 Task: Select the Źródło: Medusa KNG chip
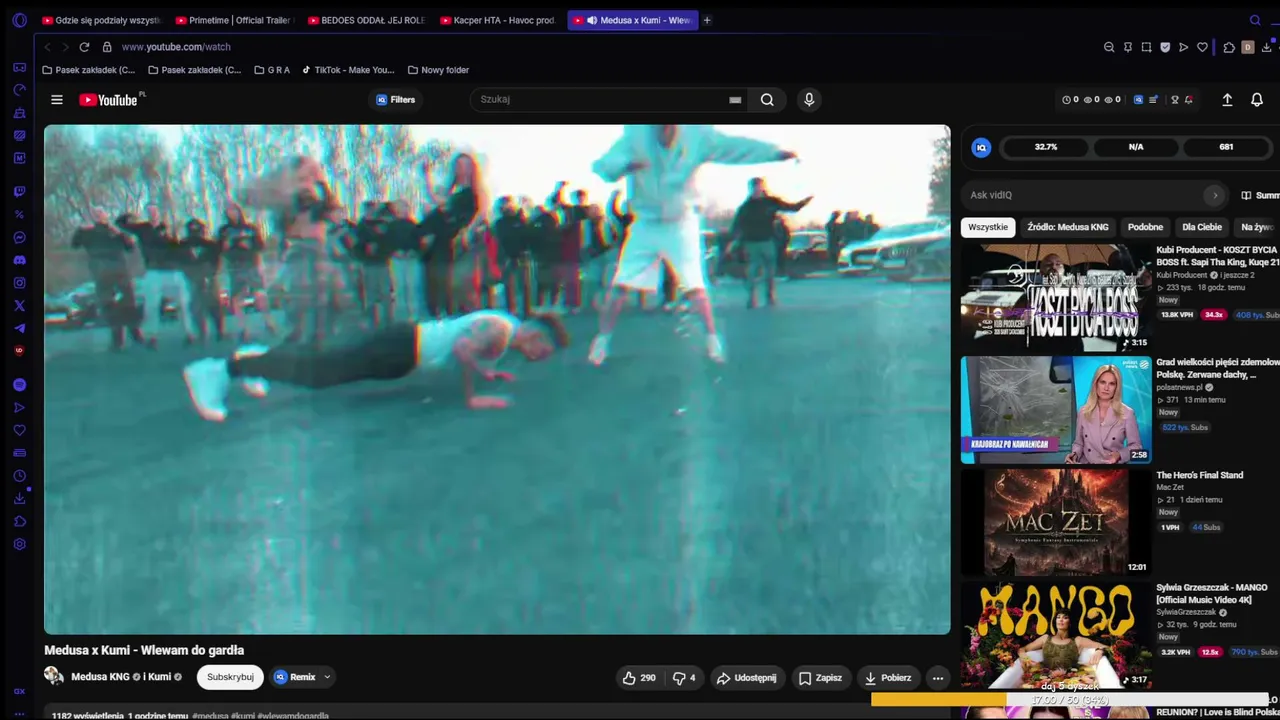point(1067,227)
